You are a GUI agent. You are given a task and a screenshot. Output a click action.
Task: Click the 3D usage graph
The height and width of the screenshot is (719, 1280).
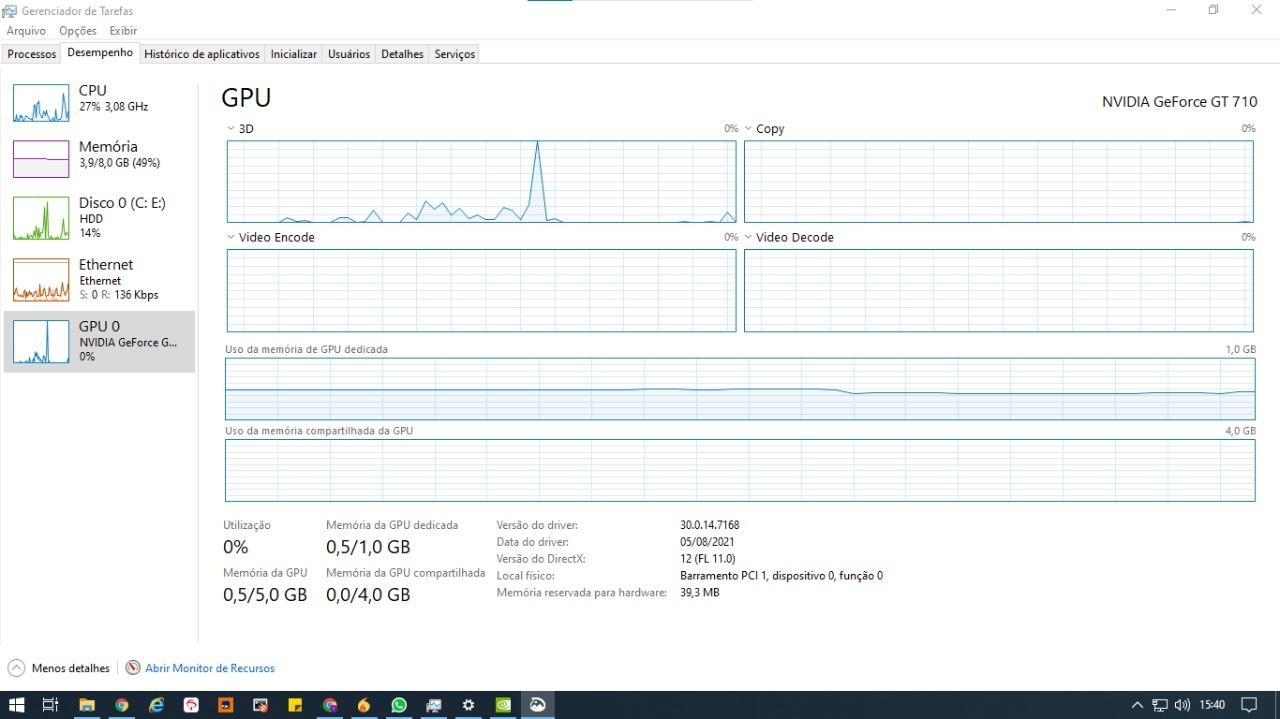tap(481, 181)
